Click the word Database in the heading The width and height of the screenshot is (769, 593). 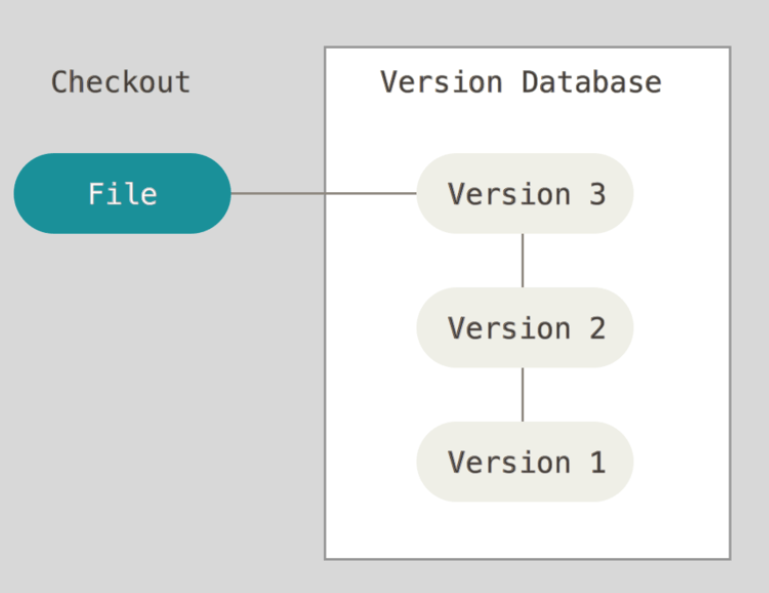(x=591, y=81)
